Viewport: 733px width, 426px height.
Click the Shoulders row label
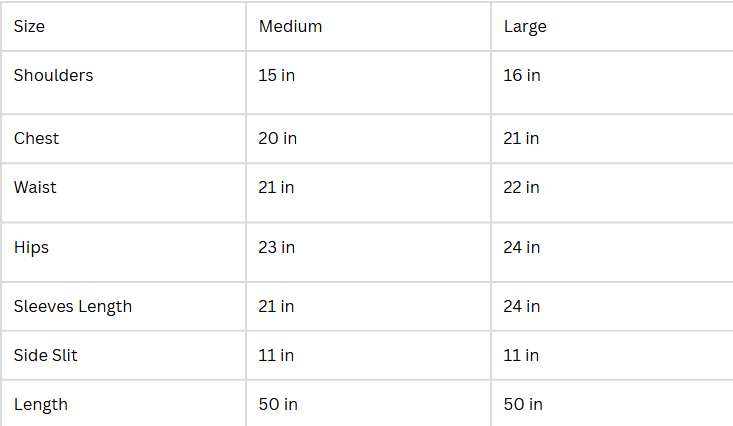[53, 75]
